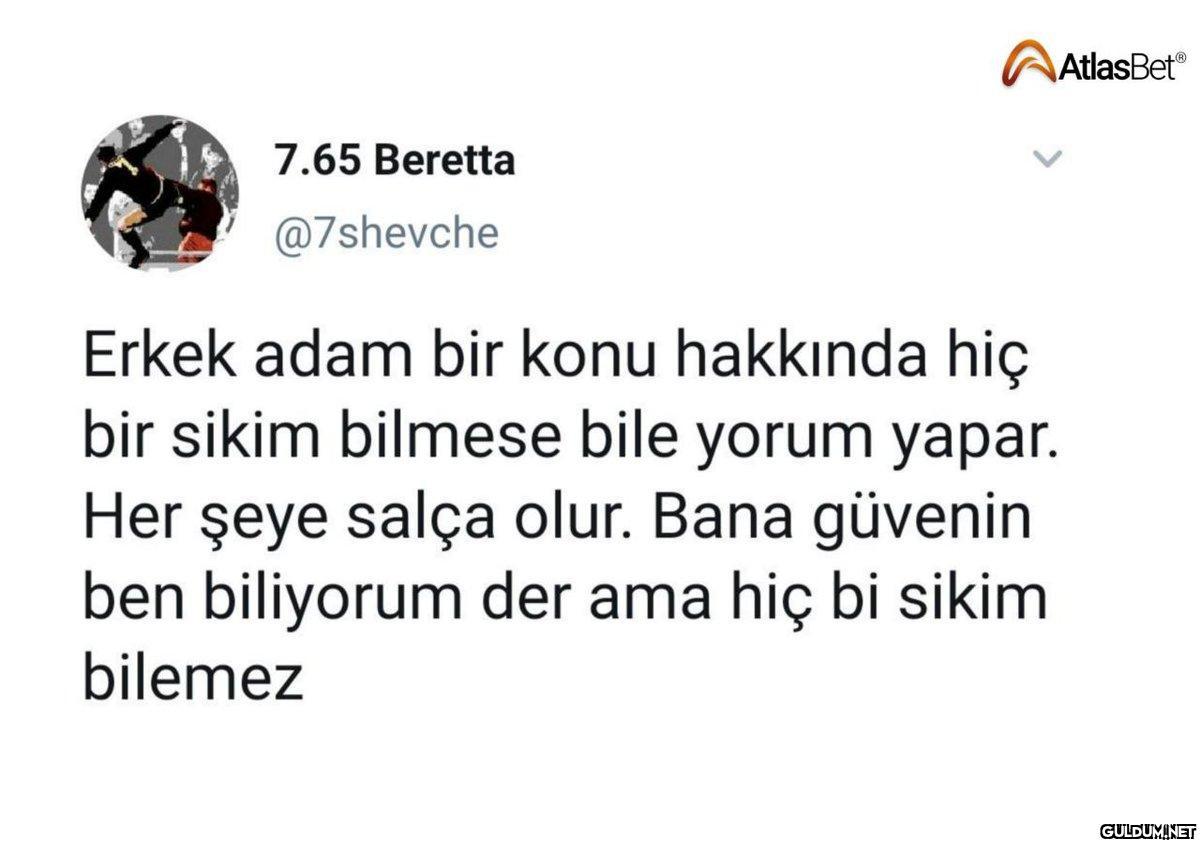Viewport: 1200px width, 843px height.
Task: Visit the @7shevche handle link
Action: tap(386, 233)
